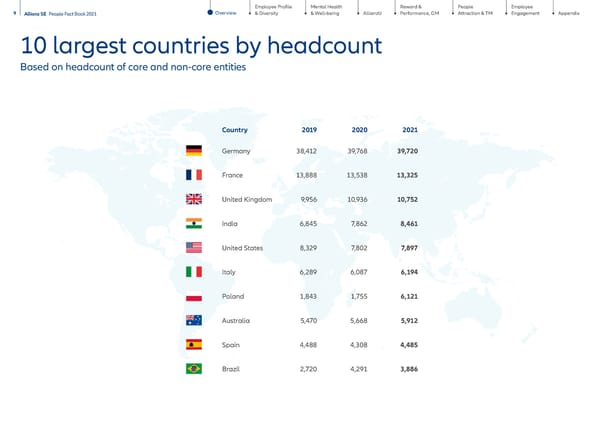Click the United States flag icon

tap(194, 248)
